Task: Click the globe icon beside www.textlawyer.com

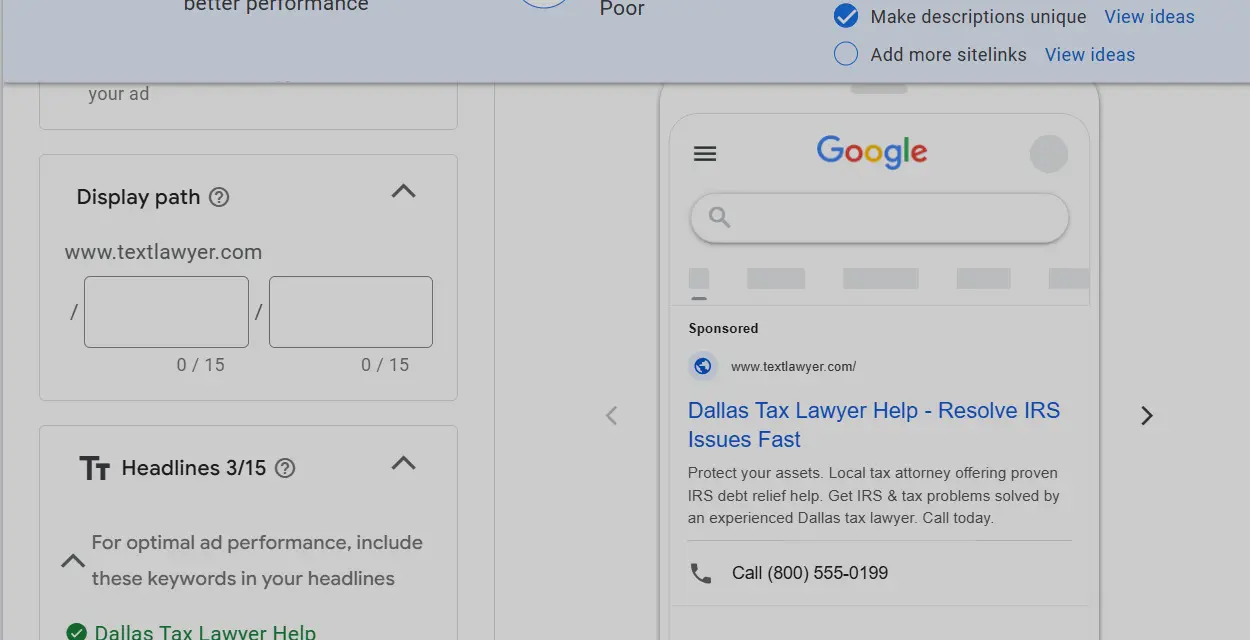Action: [703, 366]
